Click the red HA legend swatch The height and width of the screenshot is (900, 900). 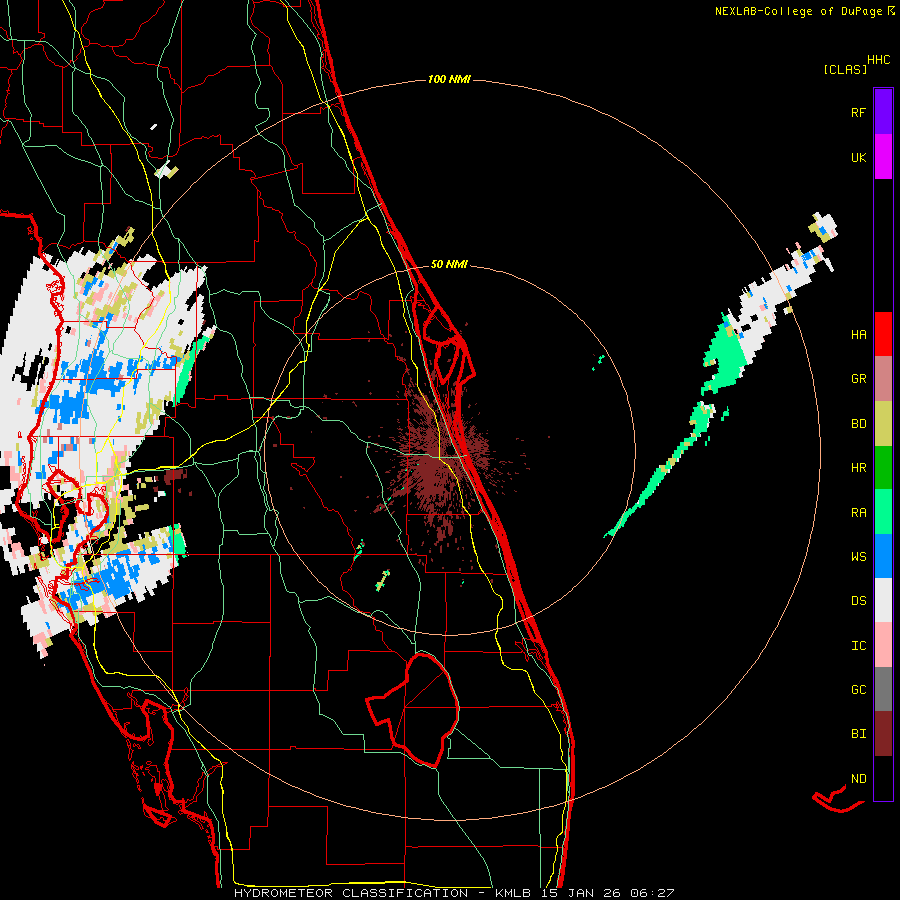click(x=883, y=334)
